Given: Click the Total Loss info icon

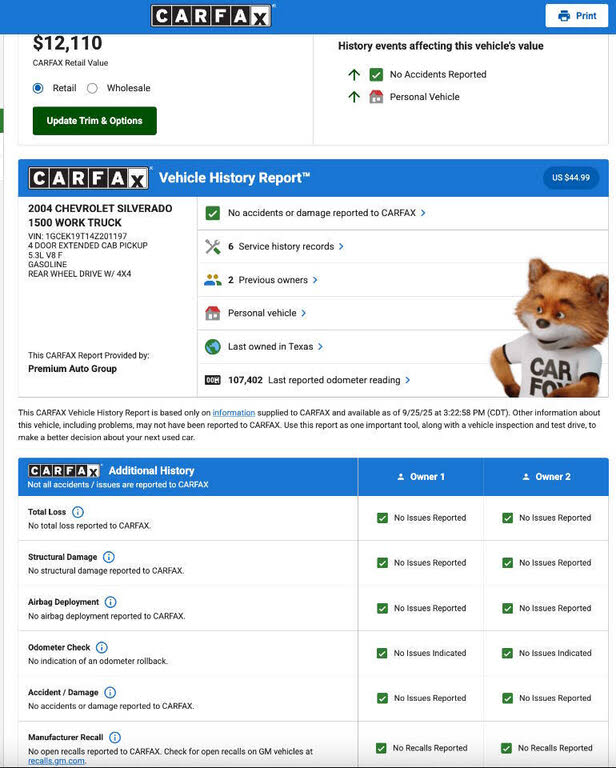Looking at the screenshot, I should pyautogui.click(x=78, y=512).
